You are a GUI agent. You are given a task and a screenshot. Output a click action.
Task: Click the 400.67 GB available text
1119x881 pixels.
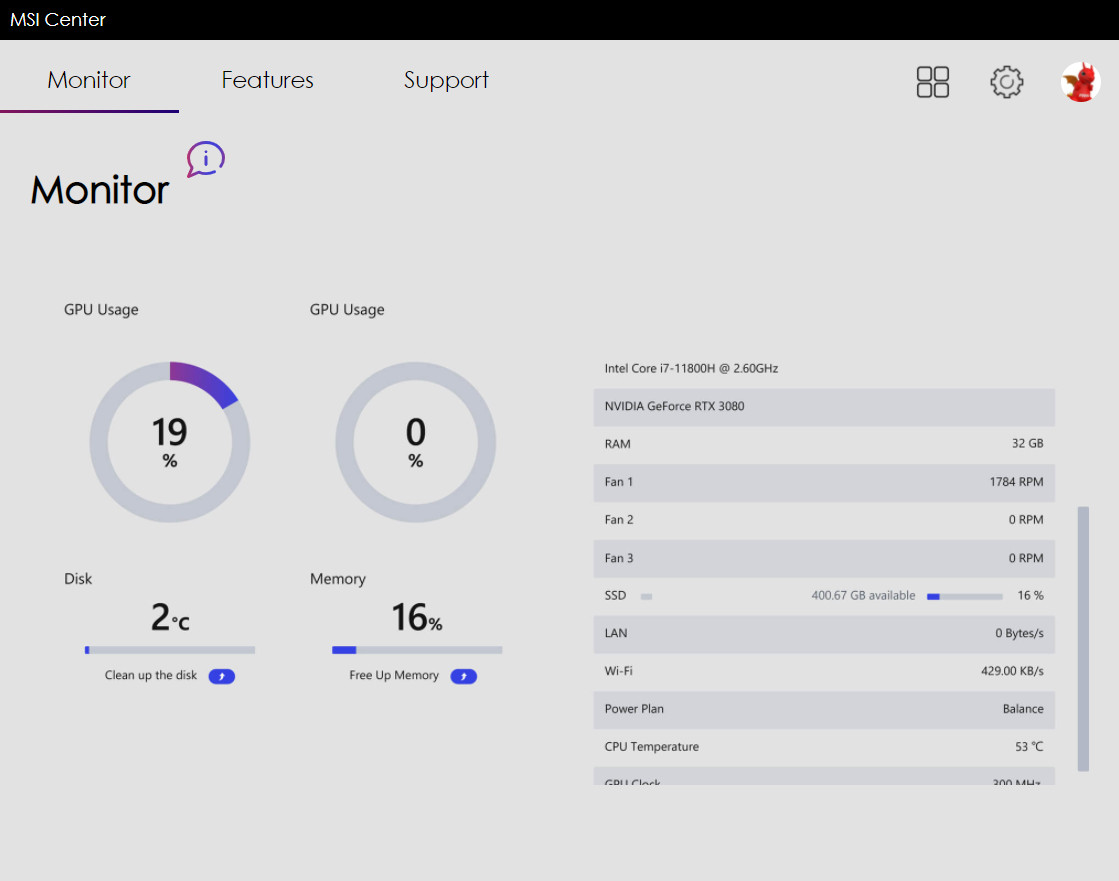click(x=863, y=596)
